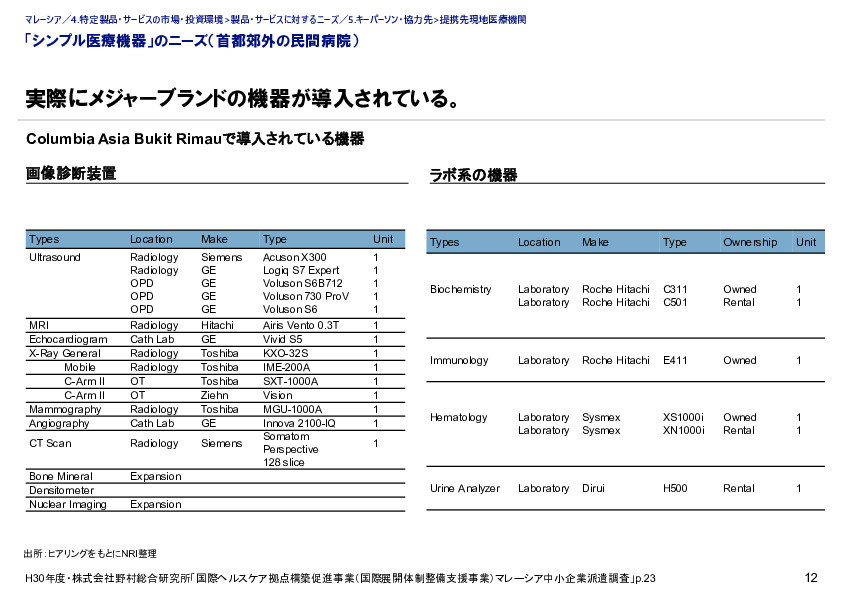Select Siemens in the CT Scan row
The height and width of the screenshot is (595, 842).
pyautogui.click(x=221, y=444)
